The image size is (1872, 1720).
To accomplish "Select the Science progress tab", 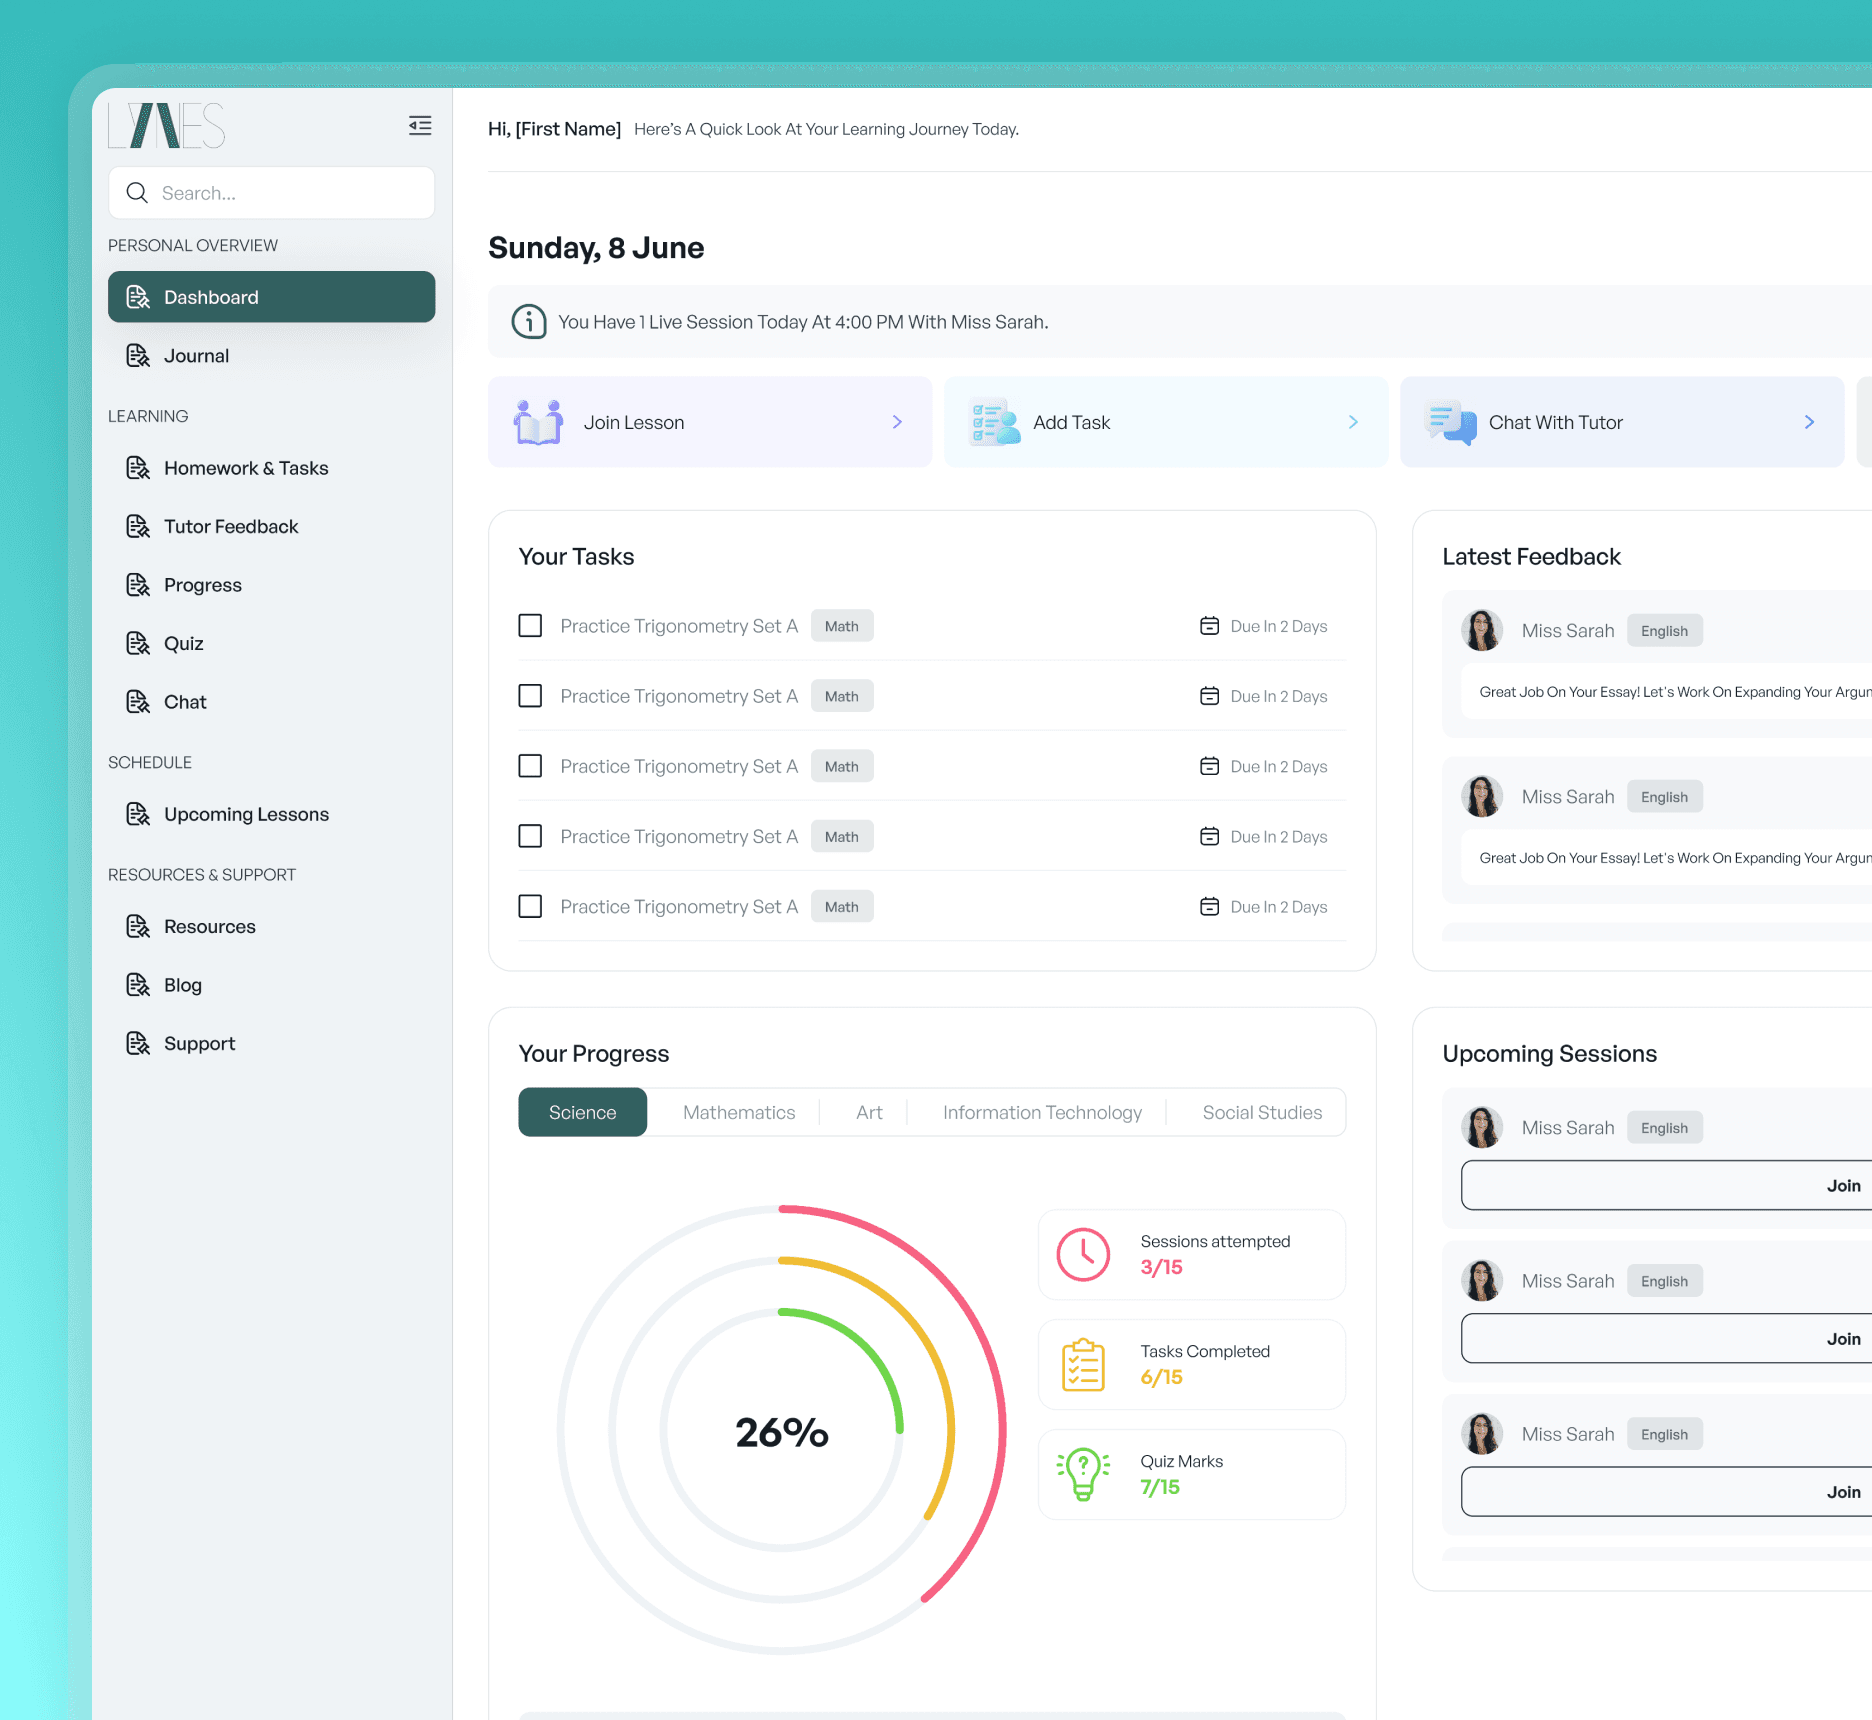I will [583, 1113].
